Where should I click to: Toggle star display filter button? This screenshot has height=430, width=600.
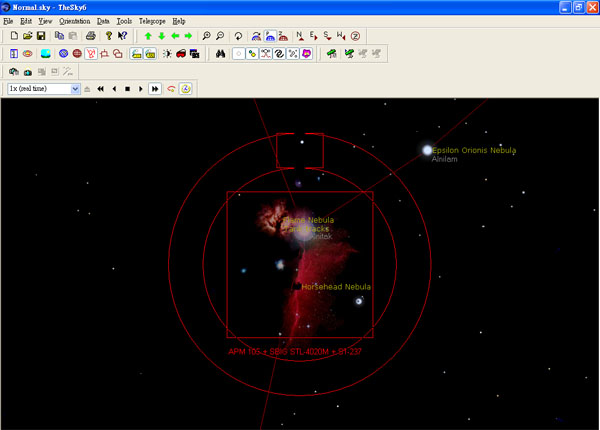(x=238, y=54)
